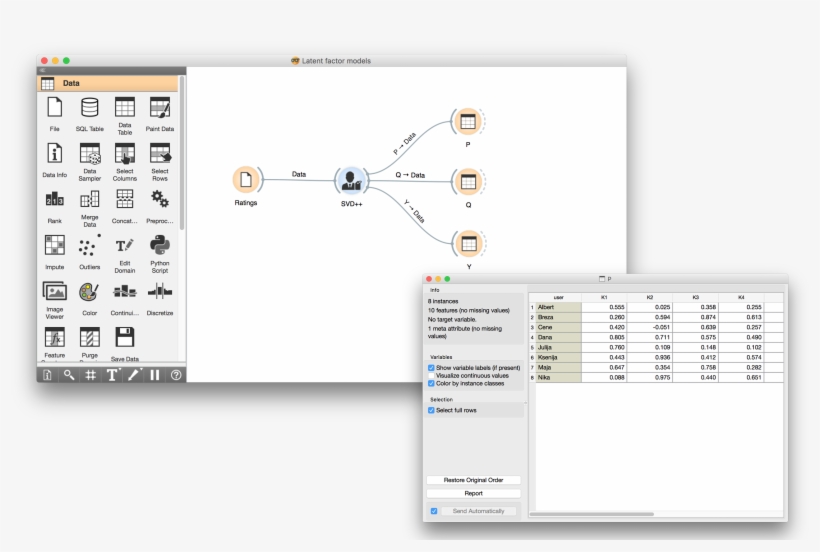Click the table's horizontal scrollbar
820x552 pixels.
pyautogui.click(x=592, y=514)
